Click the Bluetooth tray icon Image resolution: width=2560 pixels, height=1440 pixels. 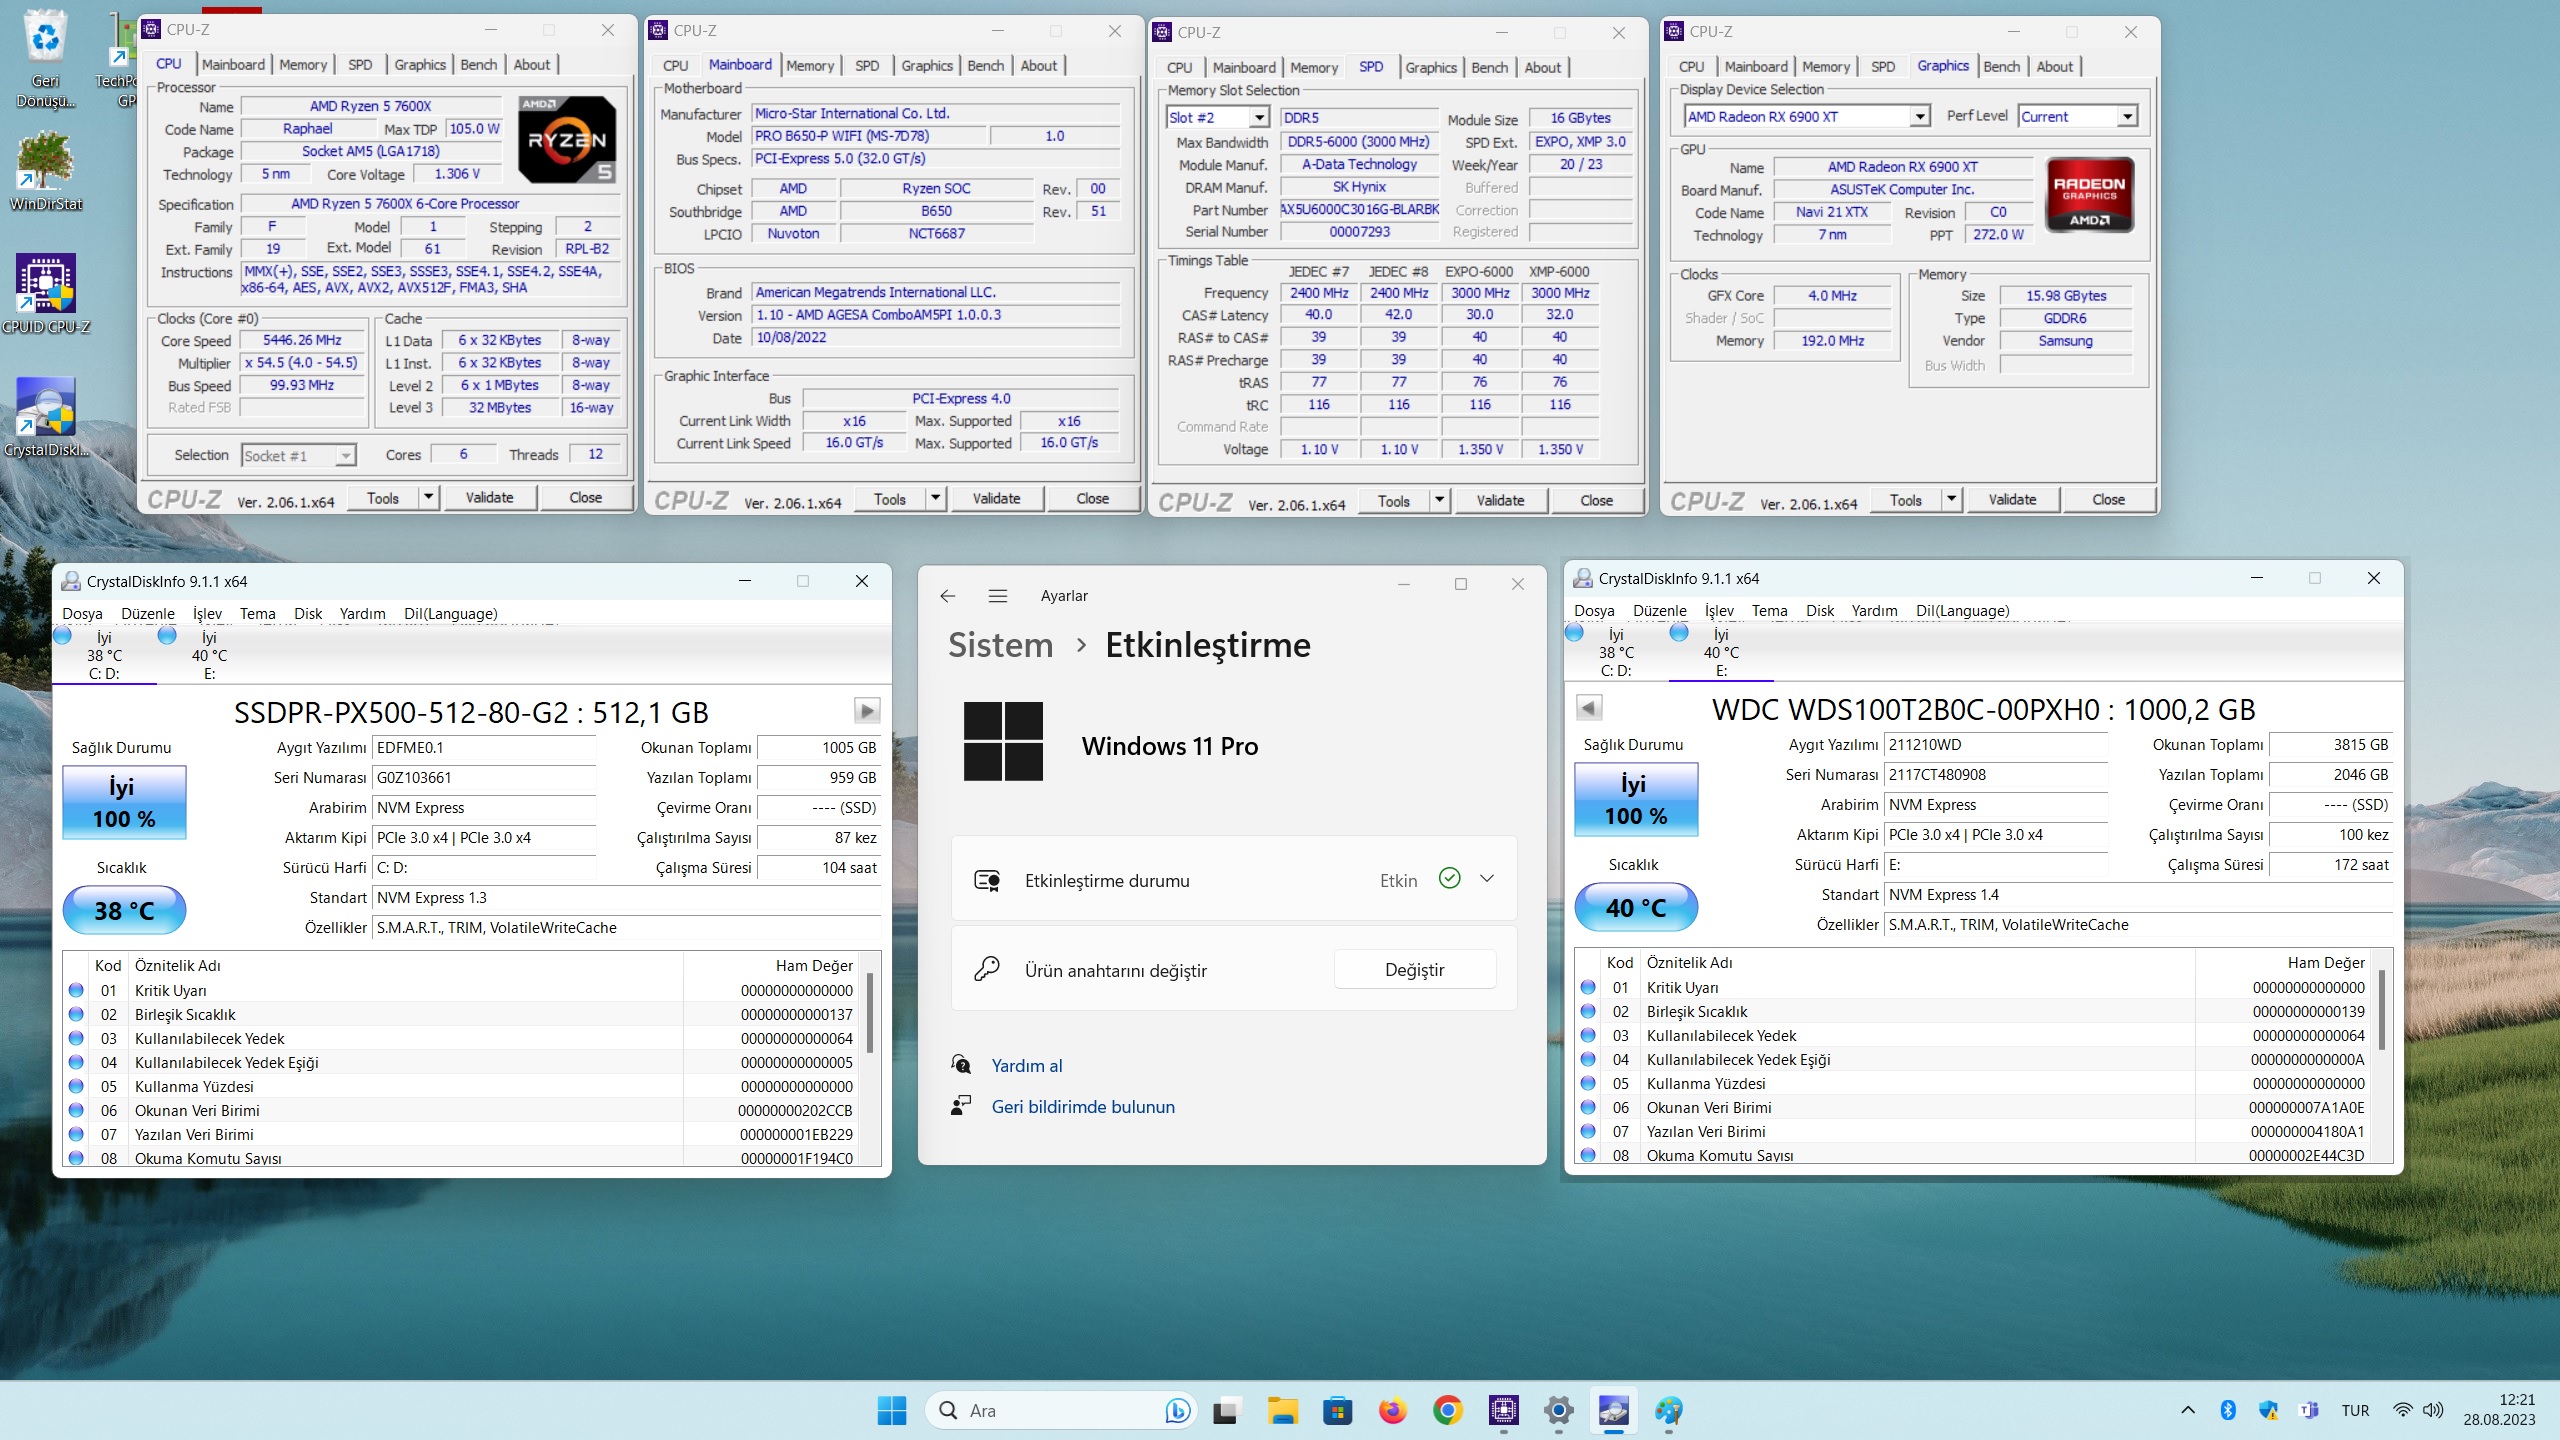(x=2228, y=1410)
